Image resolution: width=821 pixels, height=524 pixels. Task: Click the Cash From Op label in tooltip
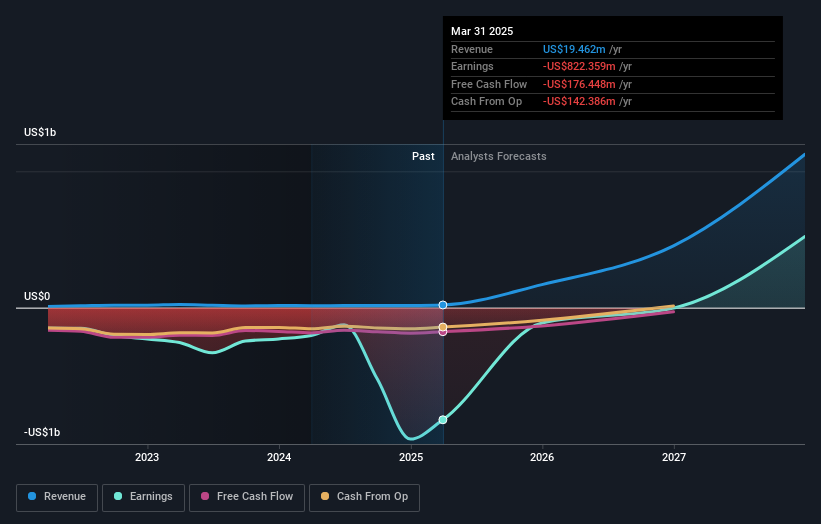[x=486, y=102]
